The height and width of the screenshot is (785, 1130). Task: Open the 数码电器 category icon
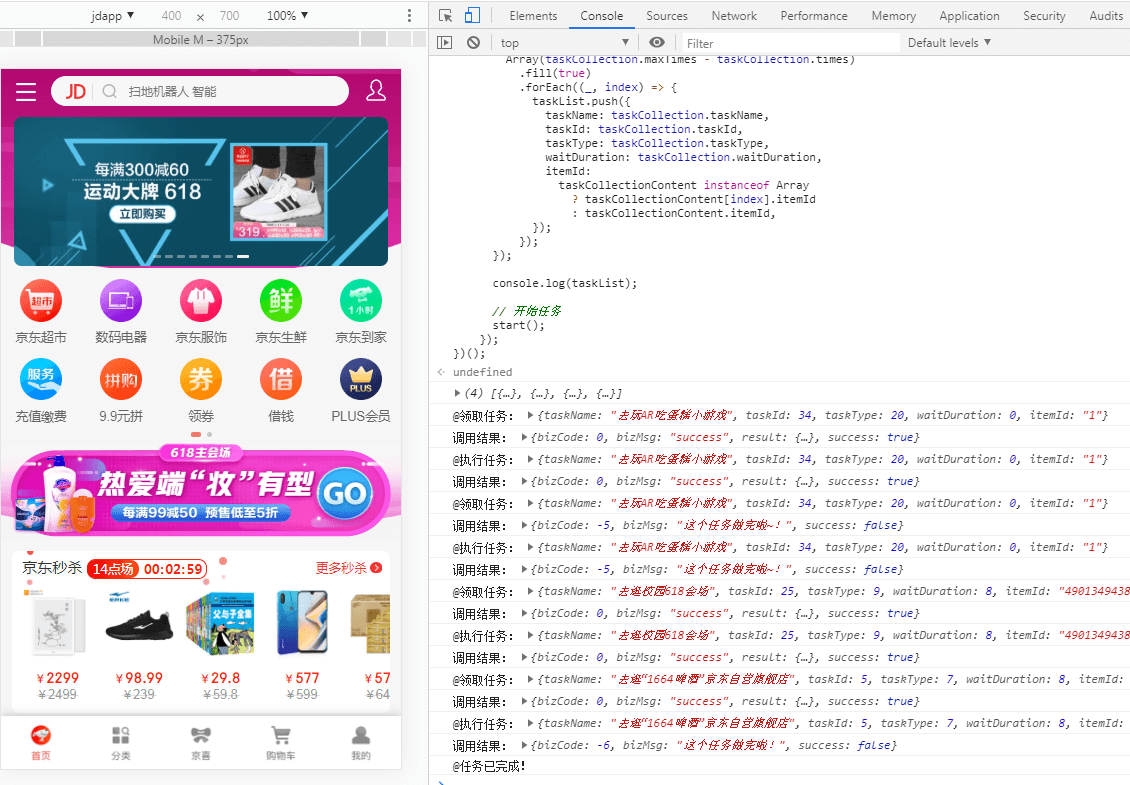click(121, 301)
